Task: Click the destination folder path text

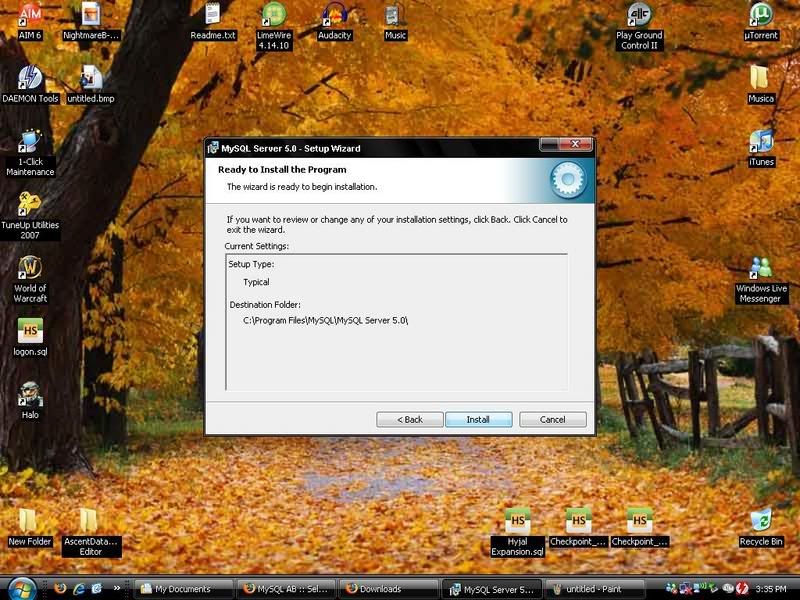Action: coord(326,320)
